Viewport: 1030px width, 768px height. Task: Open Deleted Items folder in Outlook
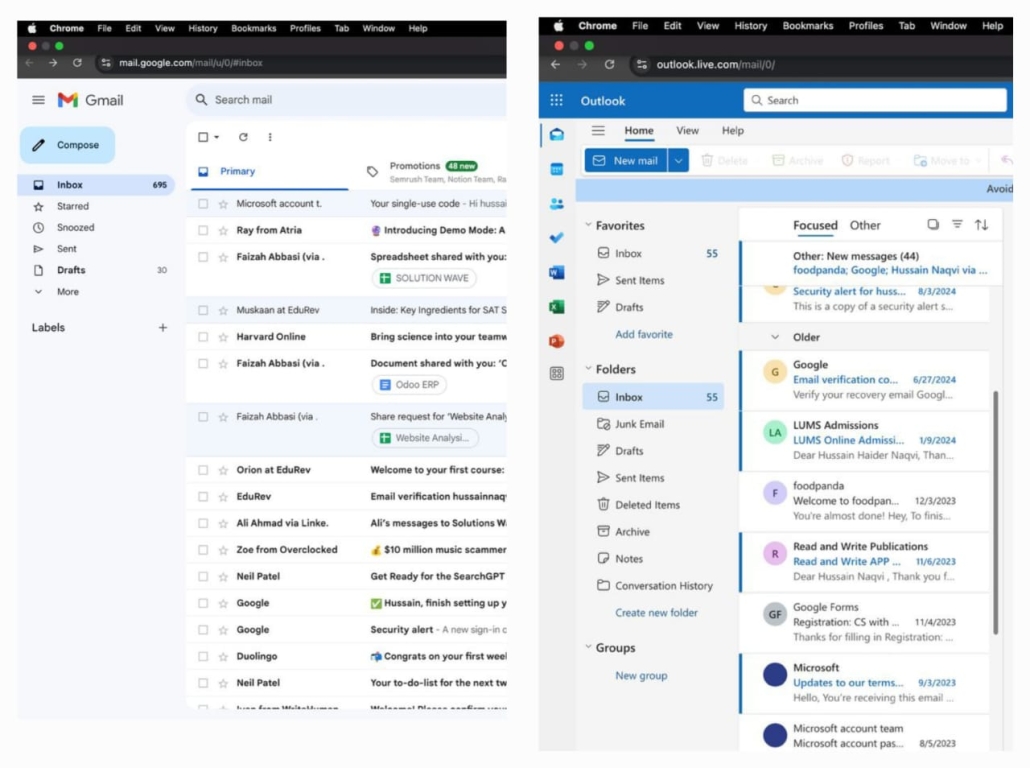click(653, 505)
